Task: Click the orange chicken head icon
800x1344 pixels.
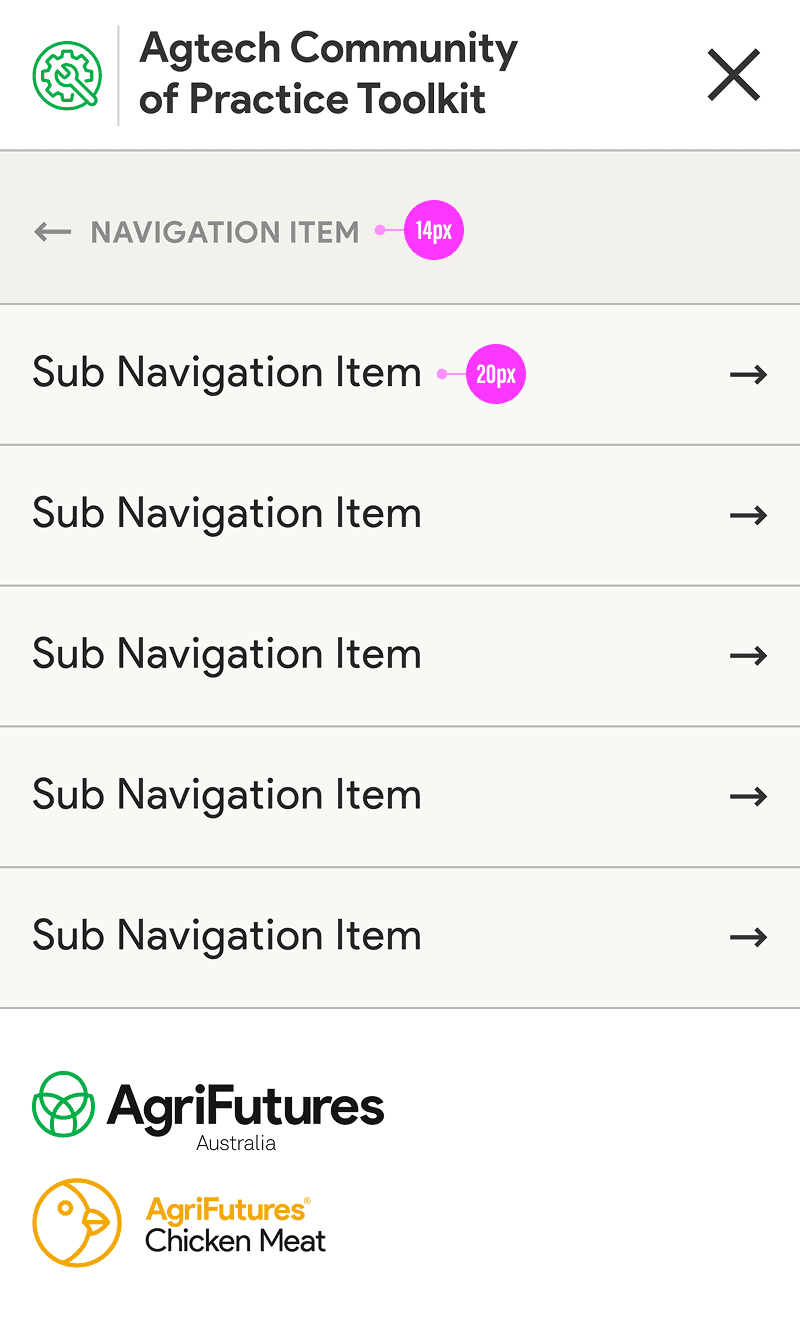Action: click(77, 1222)
